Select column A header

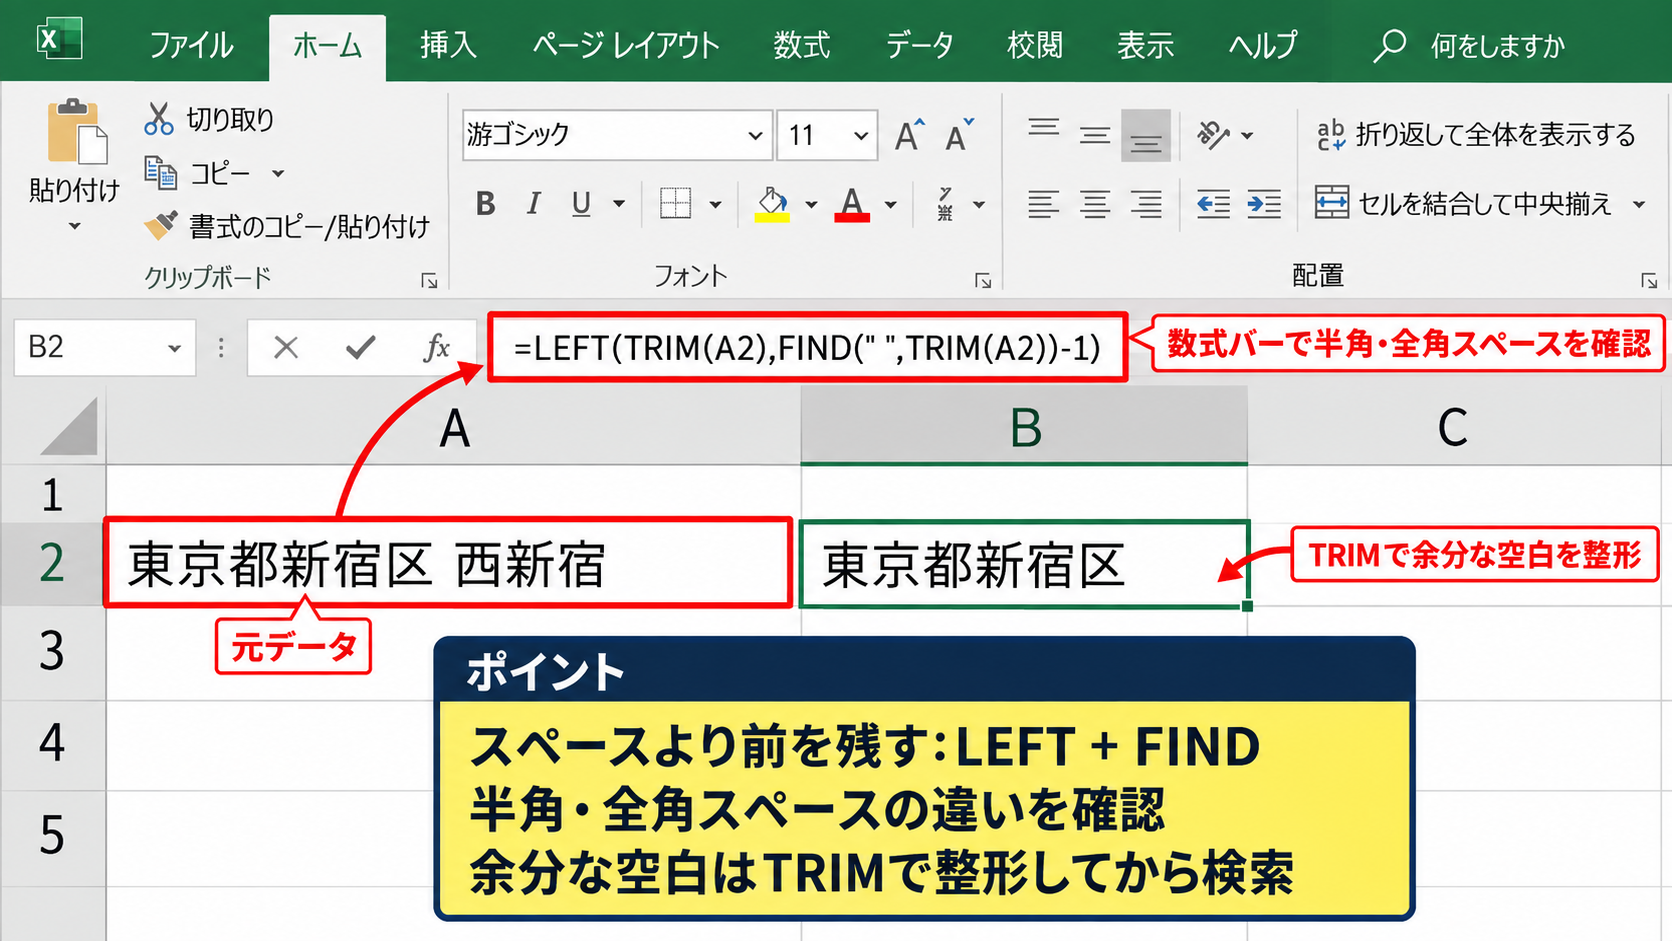tap(454, 427)
